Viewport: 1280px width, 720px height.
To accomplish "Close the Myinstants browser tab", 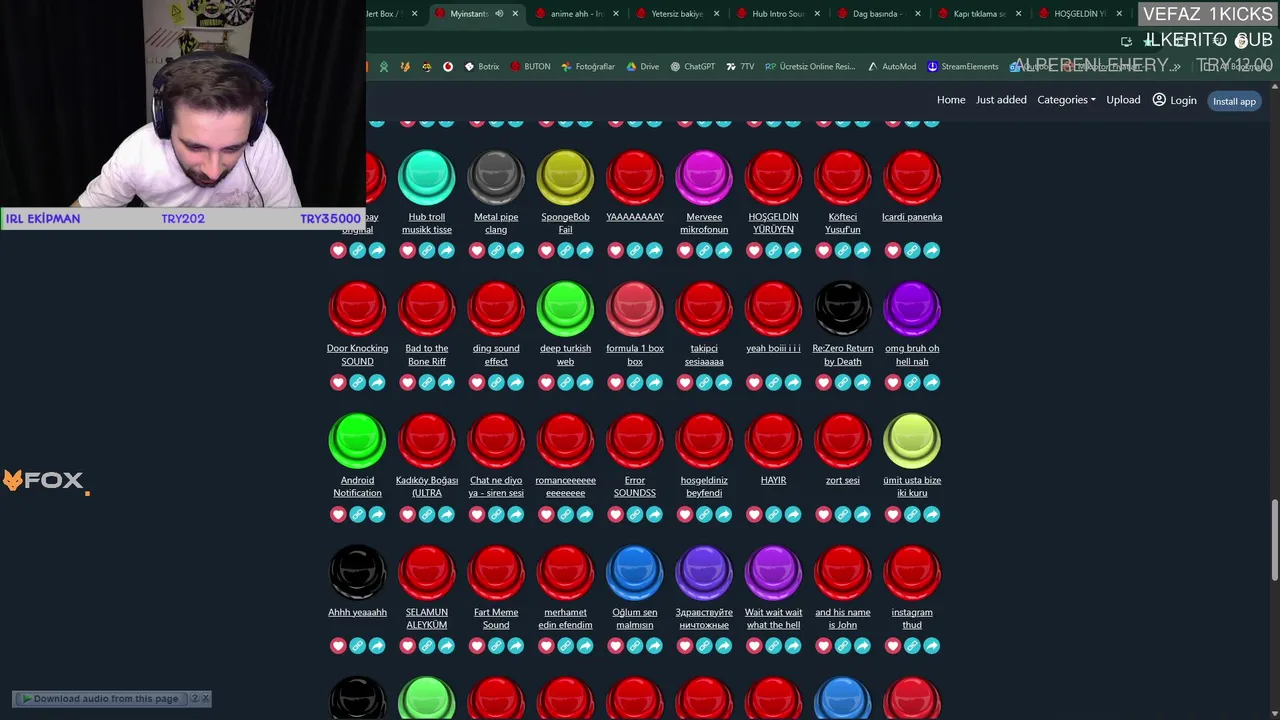I will click(x=515, y=14).
